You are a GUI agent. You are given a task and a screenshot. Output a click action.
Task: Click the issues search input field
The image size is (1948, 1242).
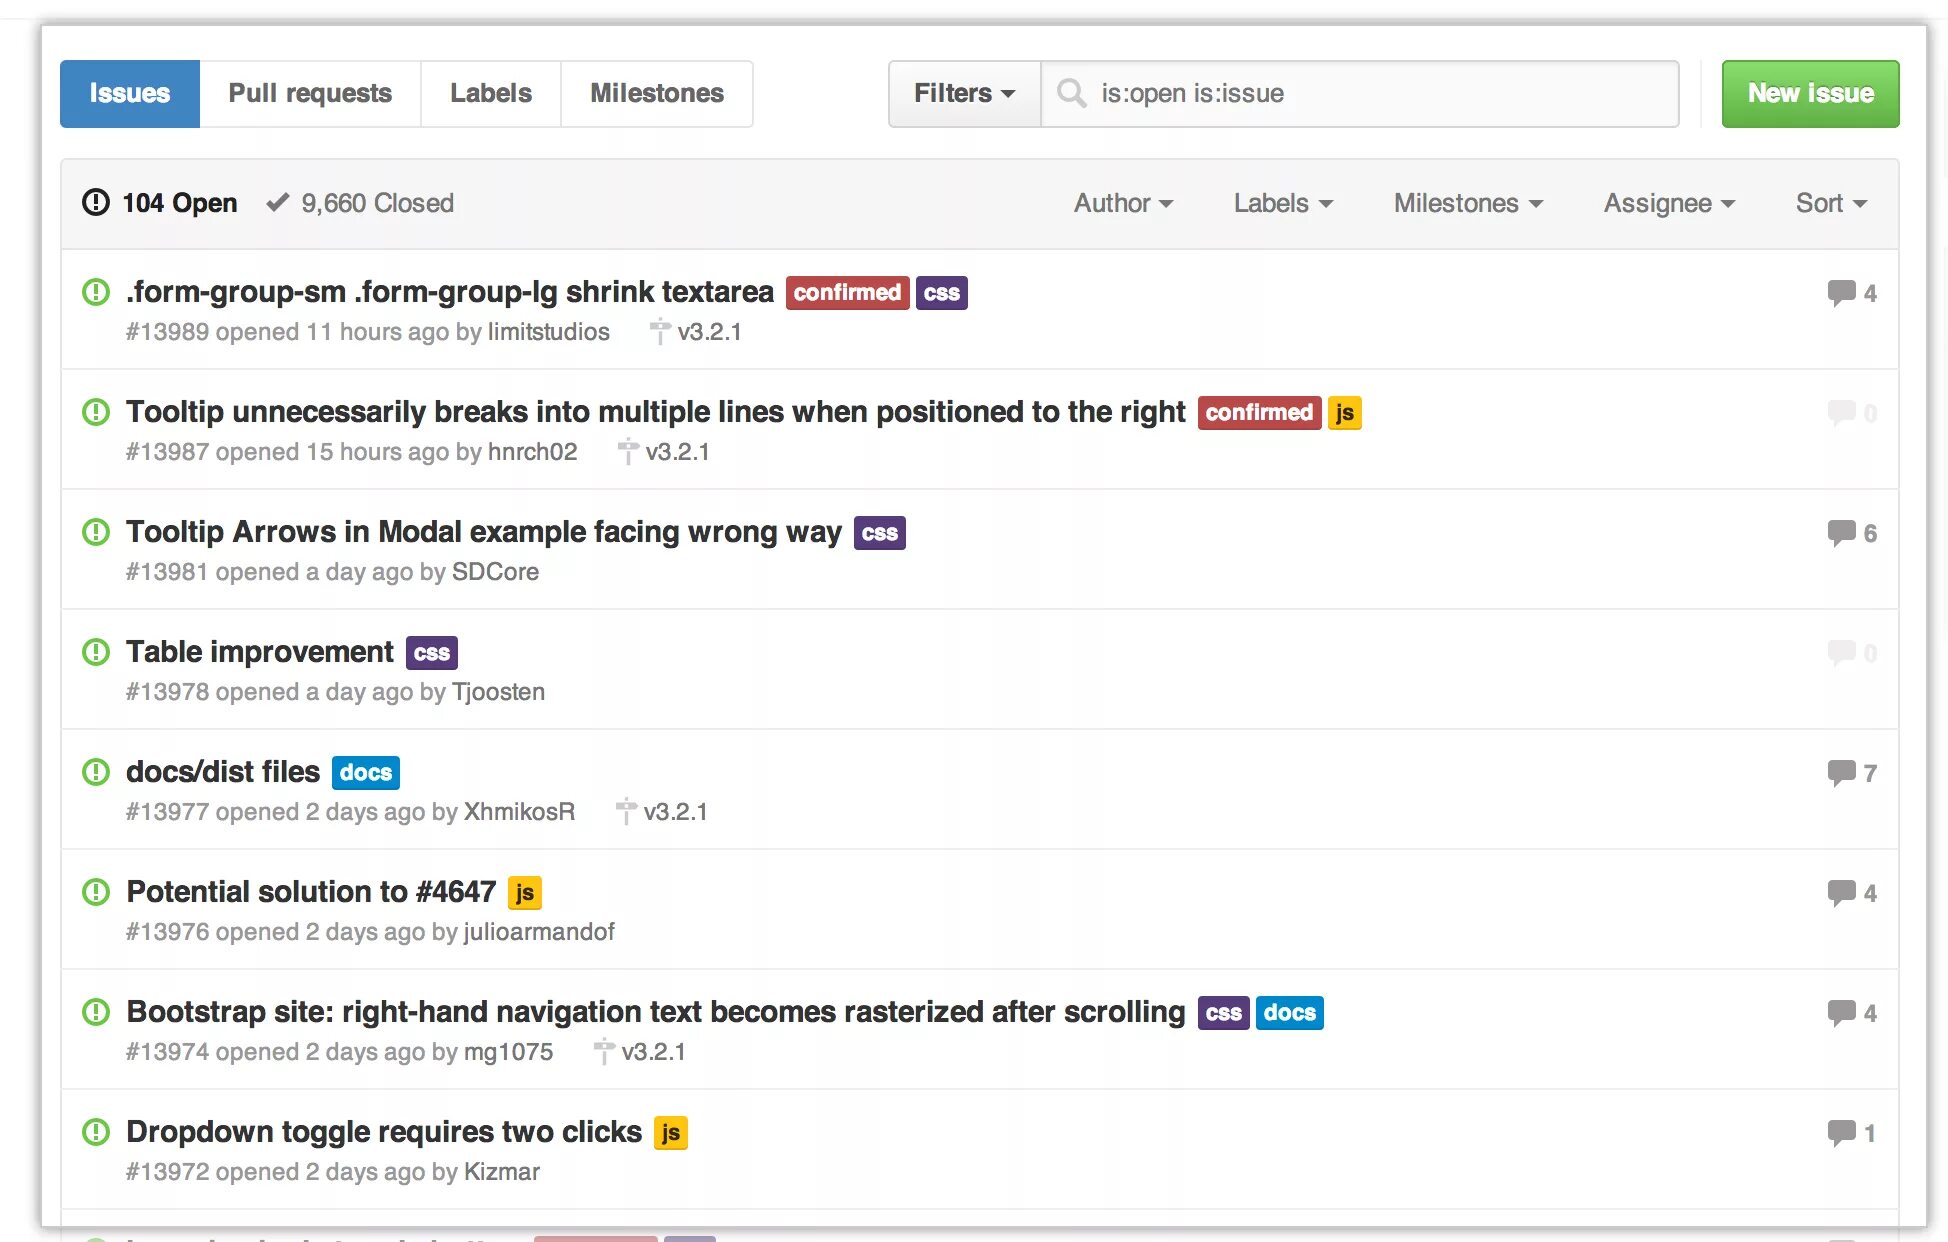[1363, 92]
